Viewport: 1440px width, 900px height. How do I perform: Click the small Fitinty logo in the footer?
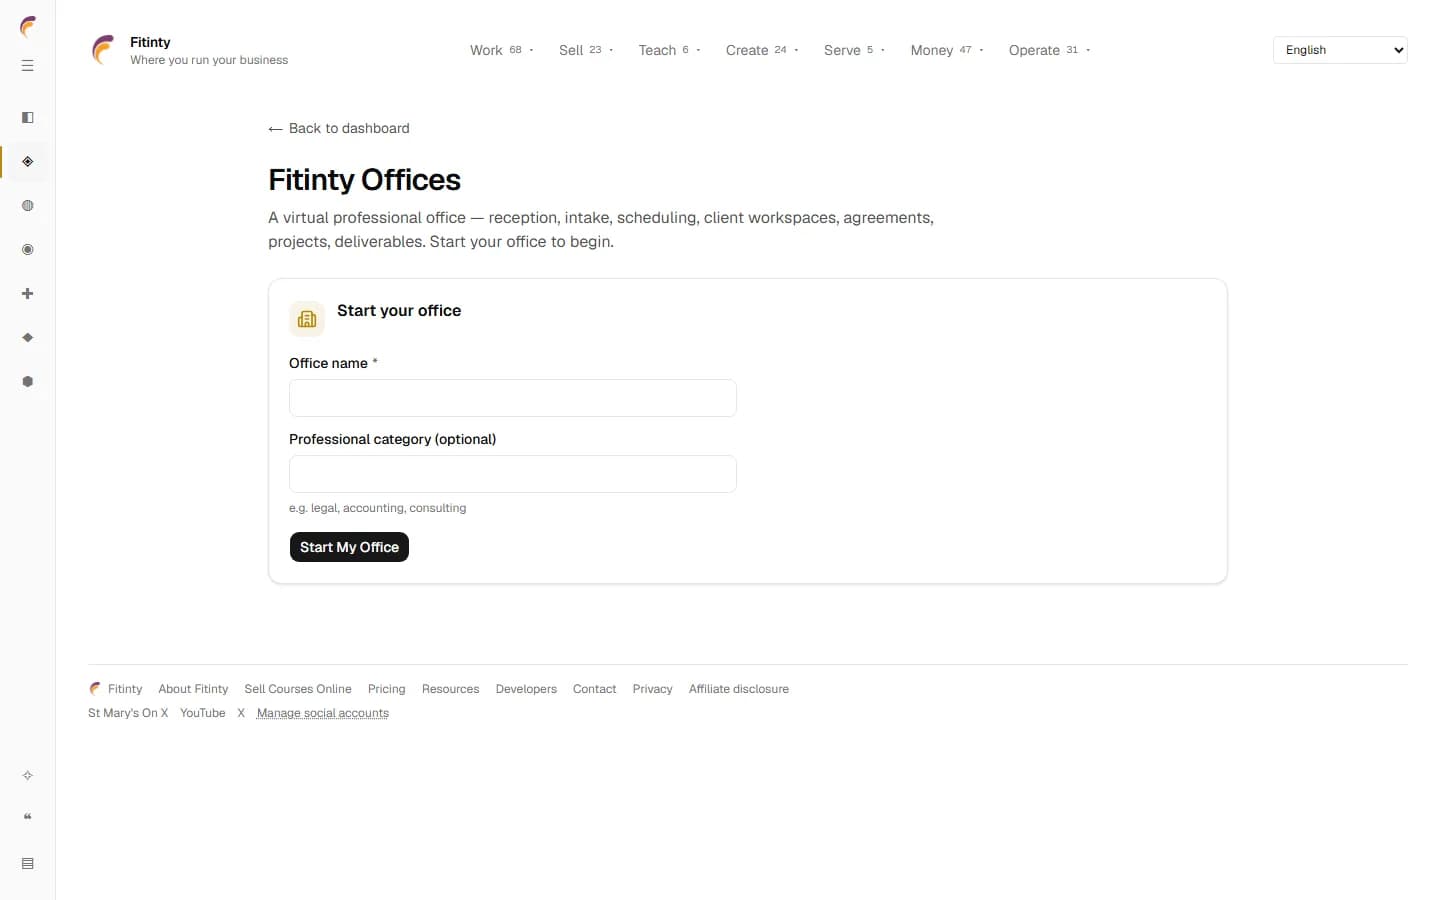click(95, 689)
